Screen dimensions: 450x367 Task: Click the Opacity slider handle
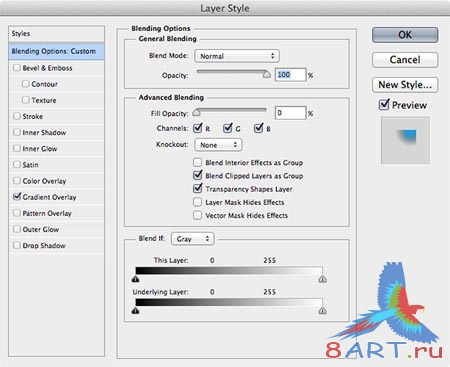pyautogui.click(x=267, y=74)
